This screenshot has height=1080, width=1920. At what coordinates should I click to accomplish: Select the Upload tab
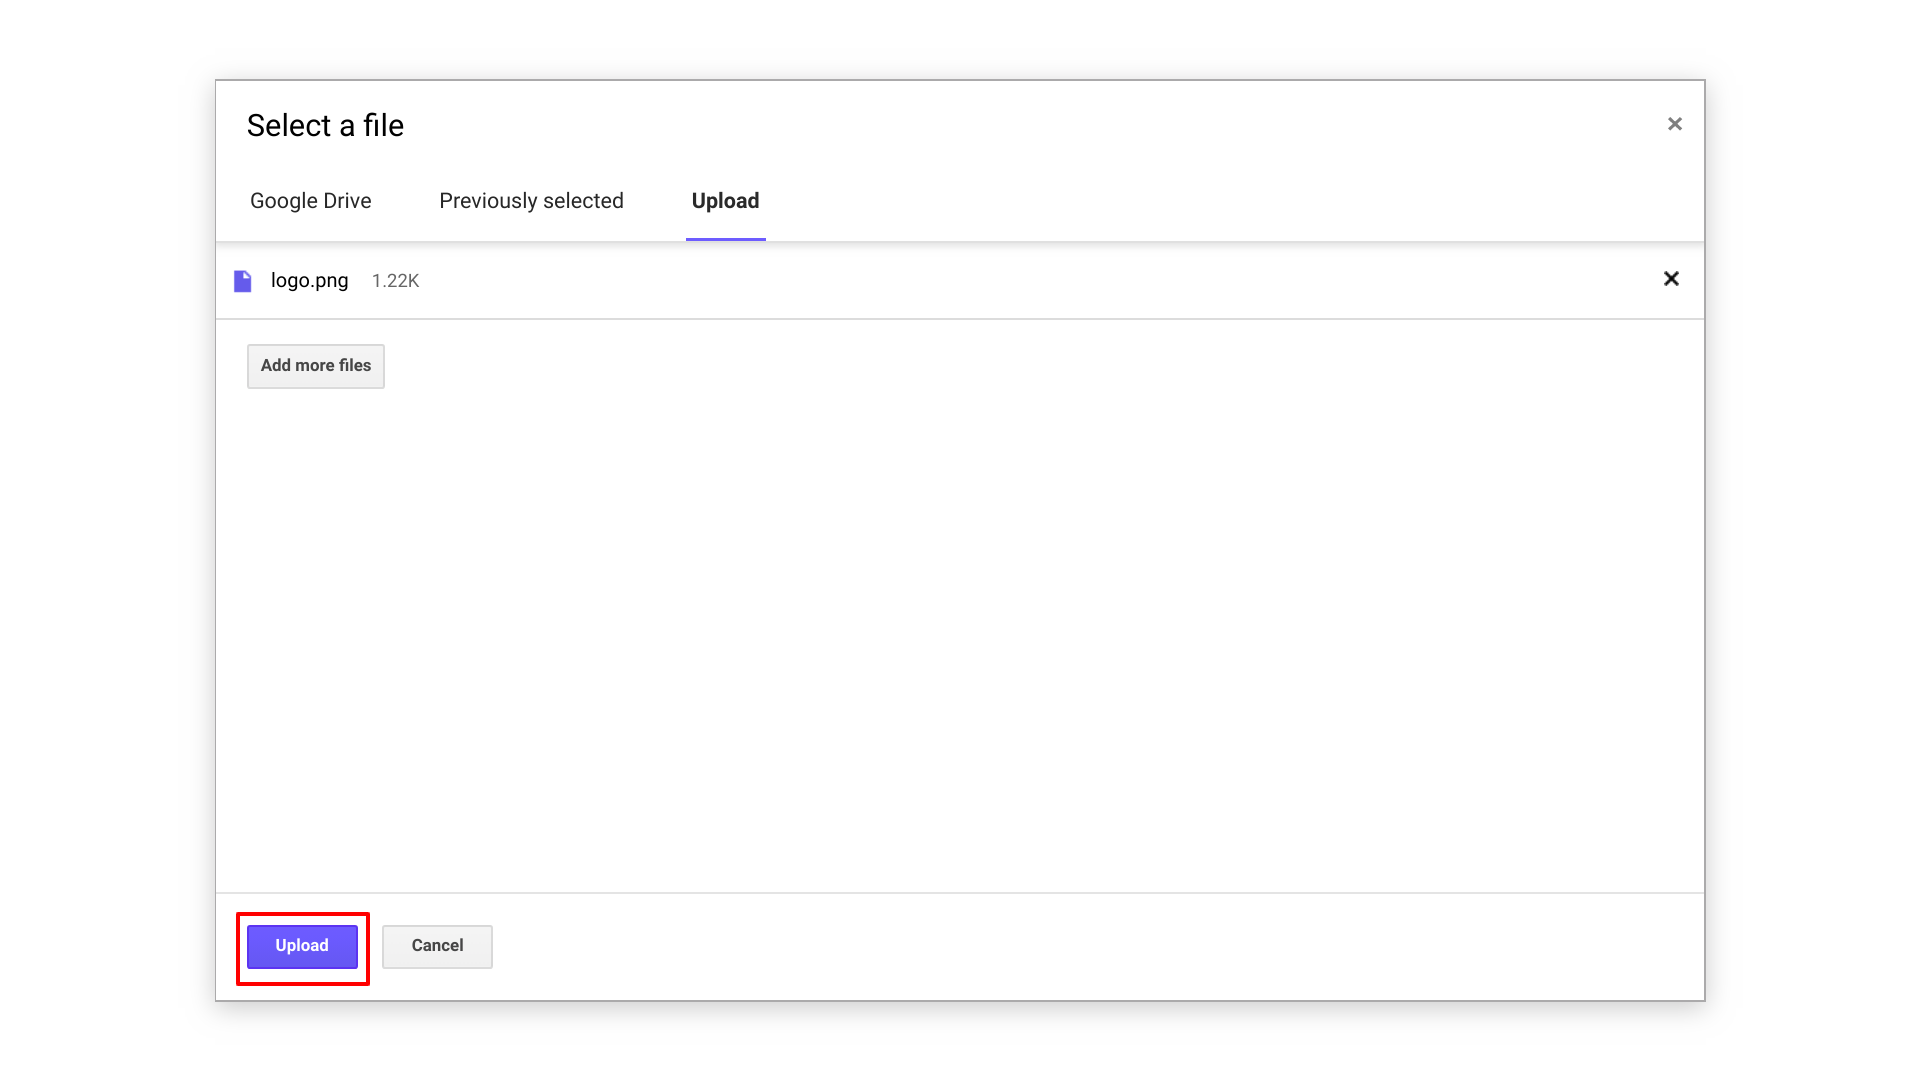point(725,201)
